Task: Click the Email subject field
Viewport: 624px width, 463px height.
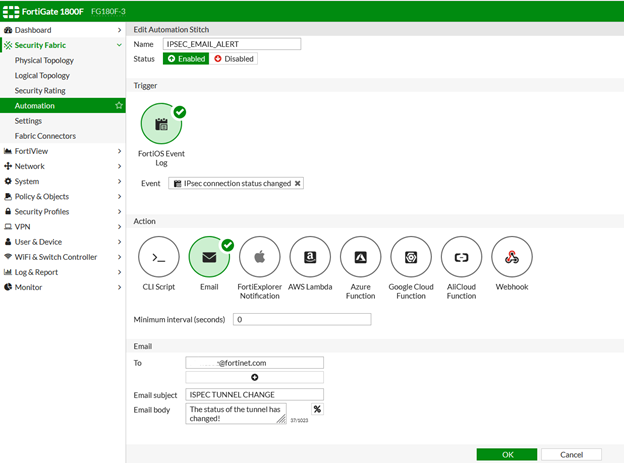Action: coord(255,395)
